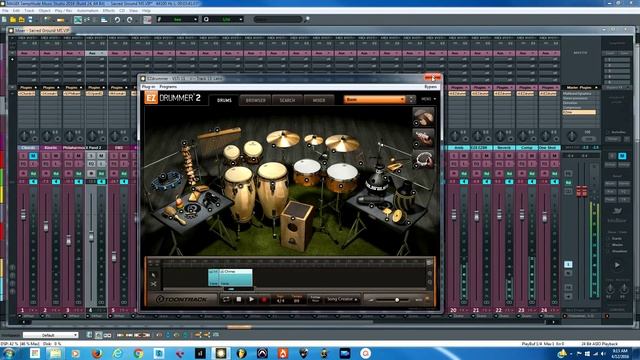Select the pencil tool in EZdrummer song track
640x360 pixels.
tap(154, 275)
